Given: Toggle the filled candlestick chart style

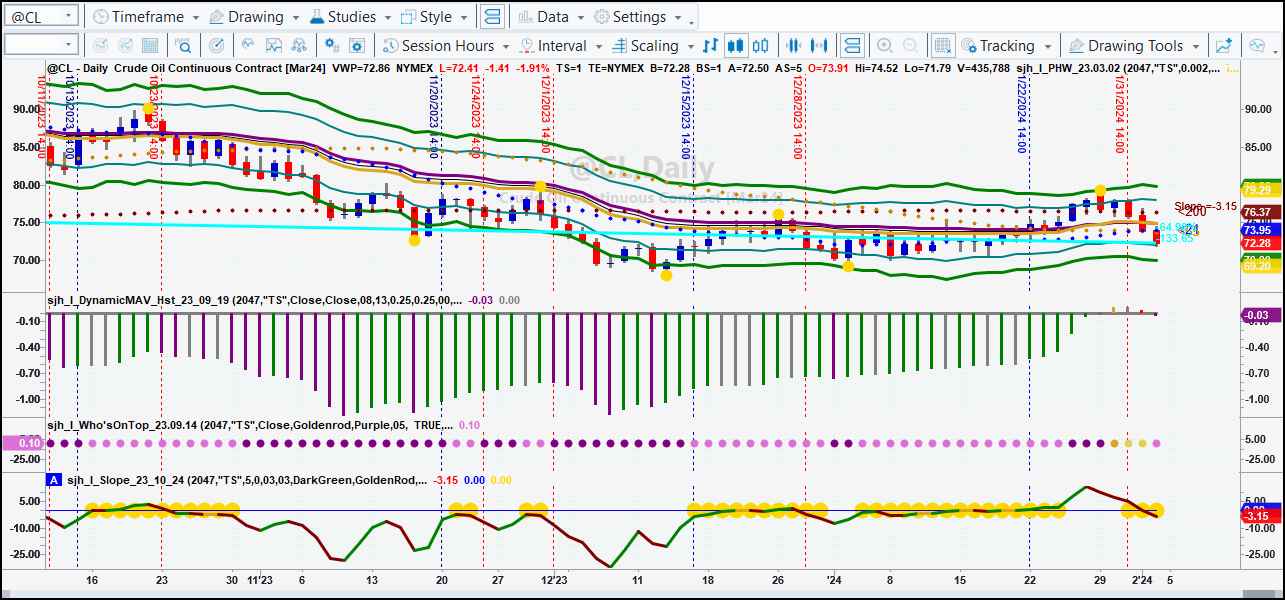Looking at the screenshot, I should click(x=736, y=45).
